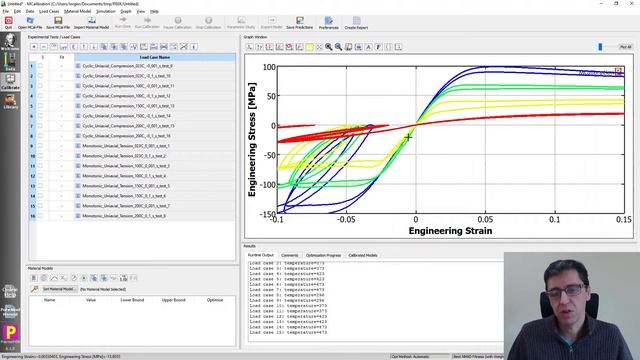Toggle checkbox for load case row 4
The height and width of the screenshot is (360, 640).
coord(40,96)
